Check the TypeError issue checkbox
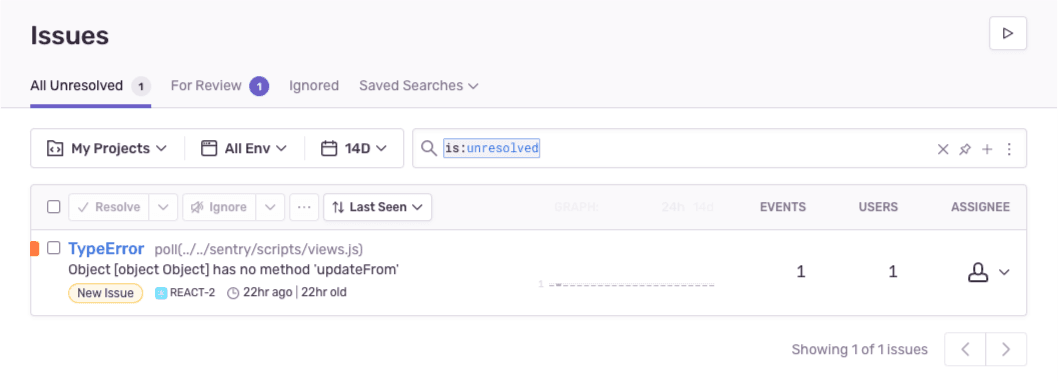Image resolution: width=1058 pixels, height=382 pixels. click(x=53, y=248)
